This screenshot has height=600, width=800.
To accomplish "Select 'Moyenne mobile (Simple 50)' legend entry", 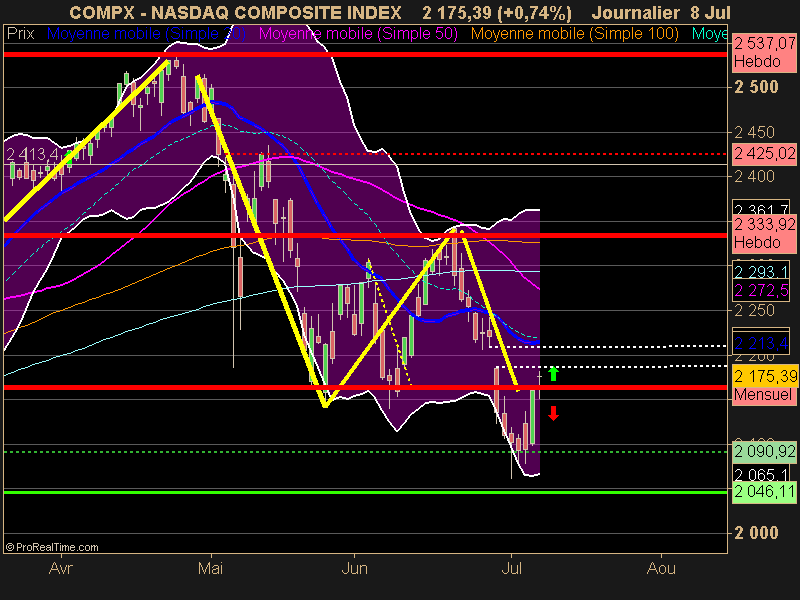I will click(x=358, y=34).
